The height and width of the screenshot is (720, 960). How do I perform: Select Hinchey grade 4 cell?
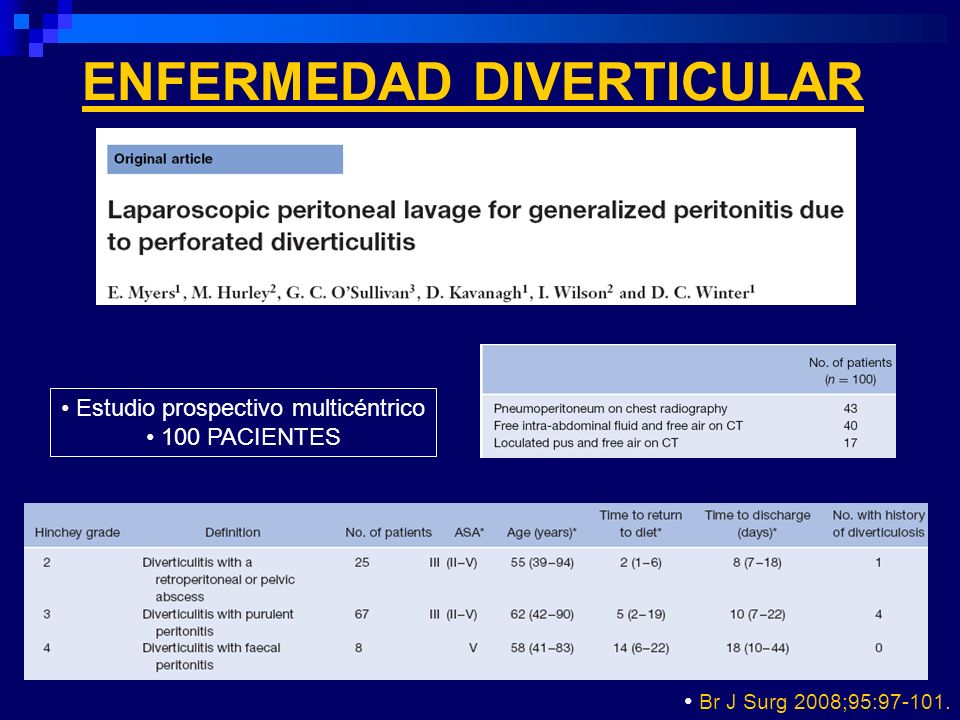coord(47,648)
